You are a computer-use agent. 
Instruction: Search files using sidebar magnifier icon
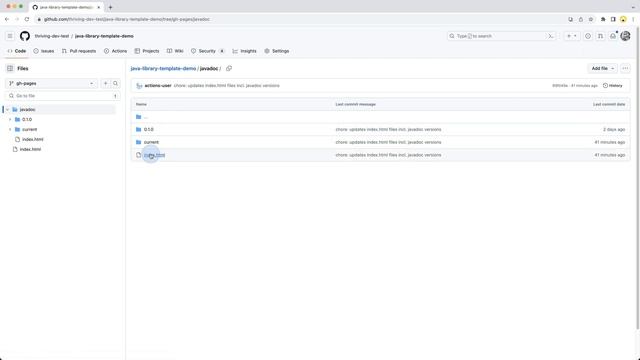coord(116,83)
